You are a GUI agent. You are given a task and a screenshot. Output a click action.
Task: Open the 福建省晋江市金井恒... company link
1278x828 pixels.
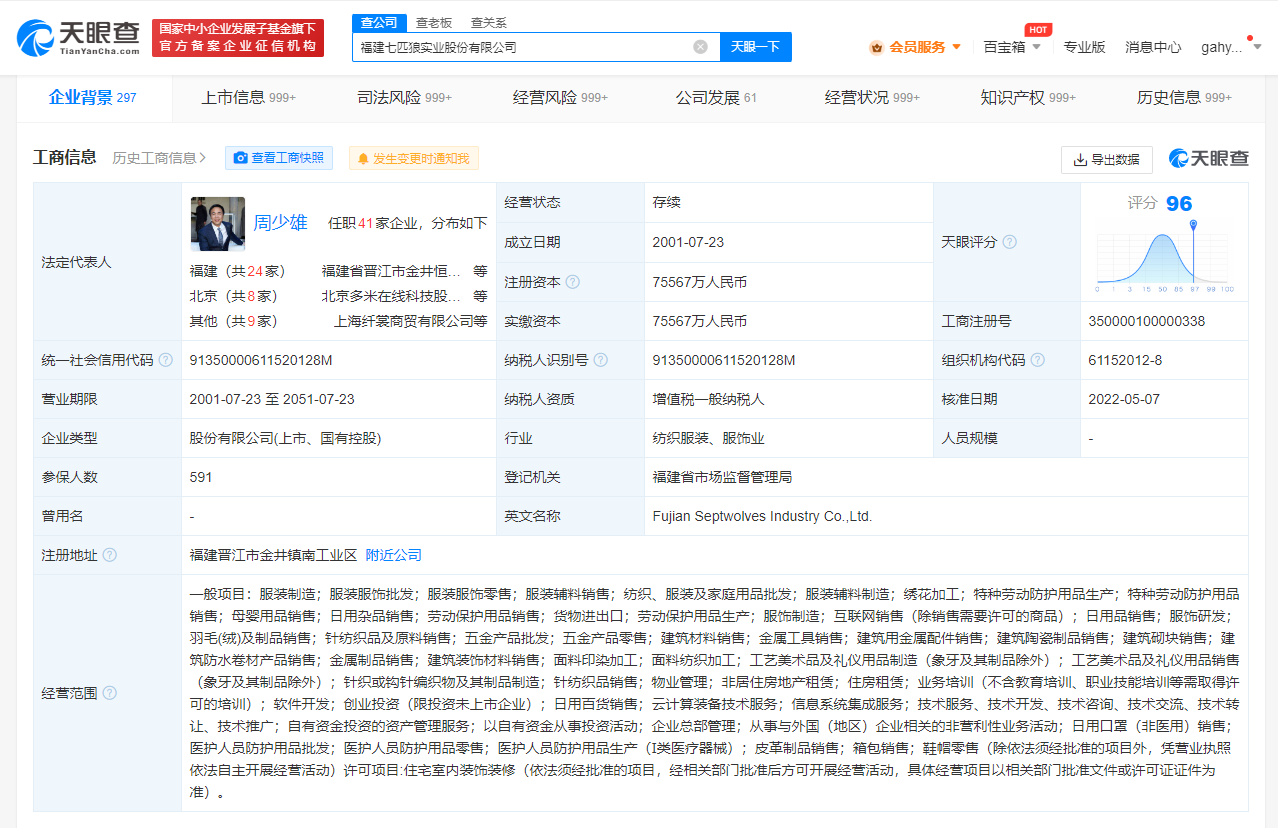[x=392, y=270]
